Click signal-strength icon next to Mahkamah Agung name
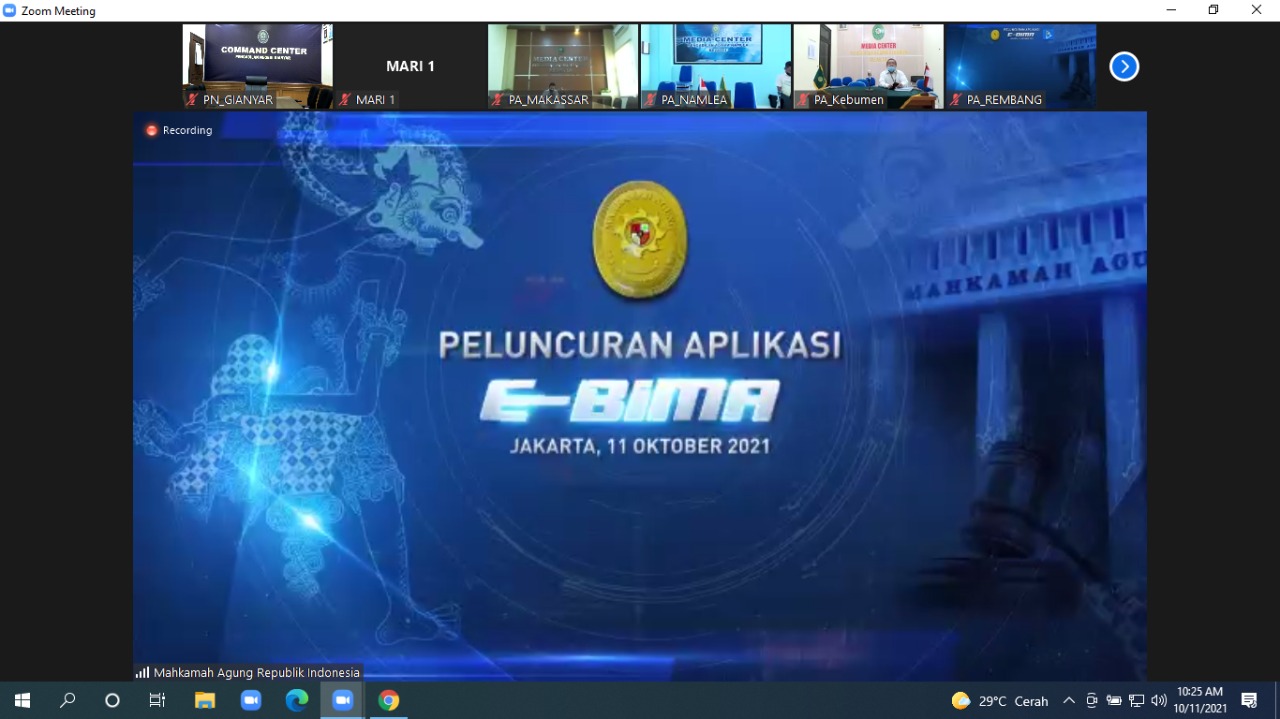This screenshot has width=1280, height=719. tap(142, 673)
